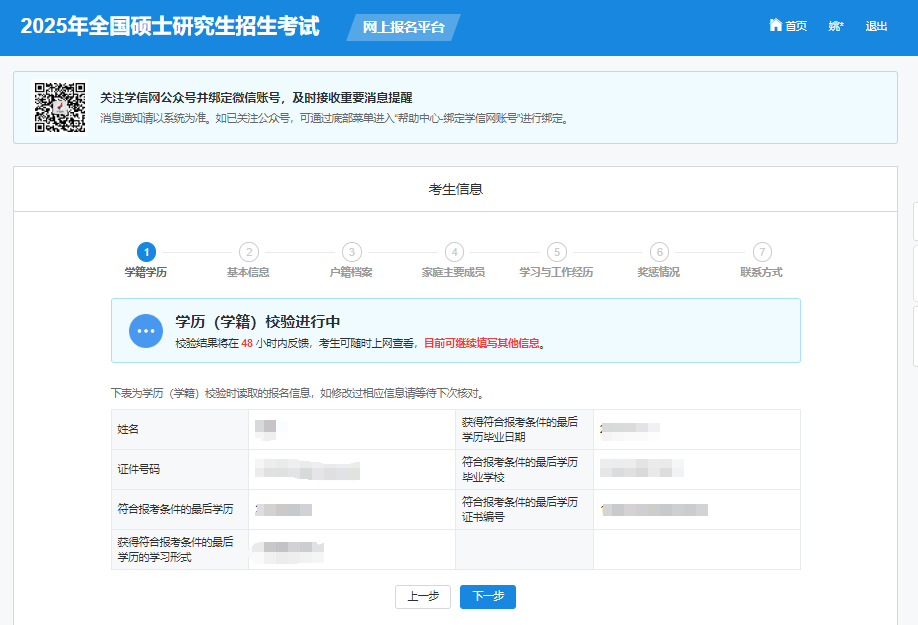Screen dimensions: 918x625
Task: Open the 姚* user account menu
Action: 836,27
